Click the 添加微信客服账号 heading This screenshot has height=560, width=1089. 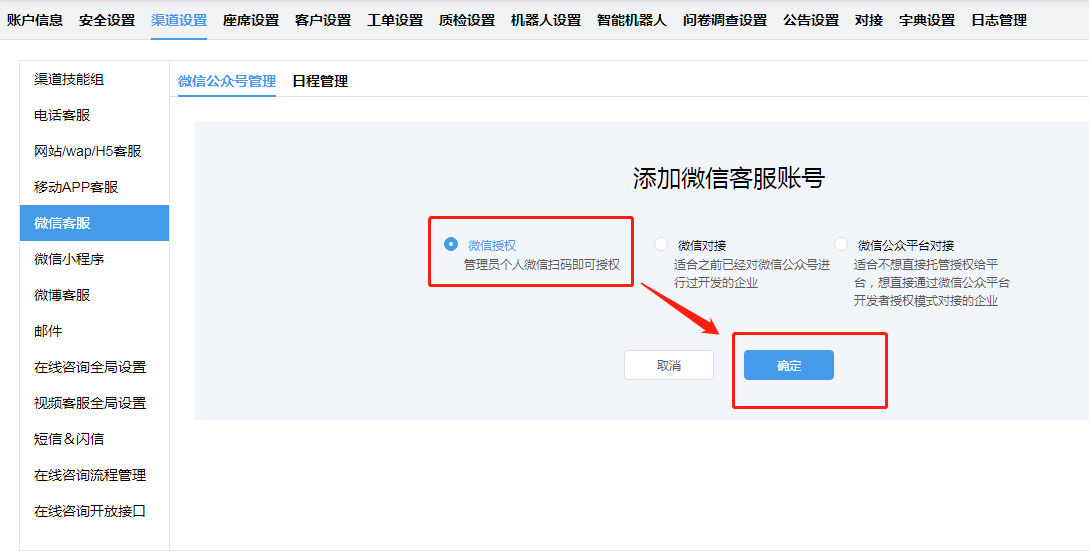coord(729,179)
